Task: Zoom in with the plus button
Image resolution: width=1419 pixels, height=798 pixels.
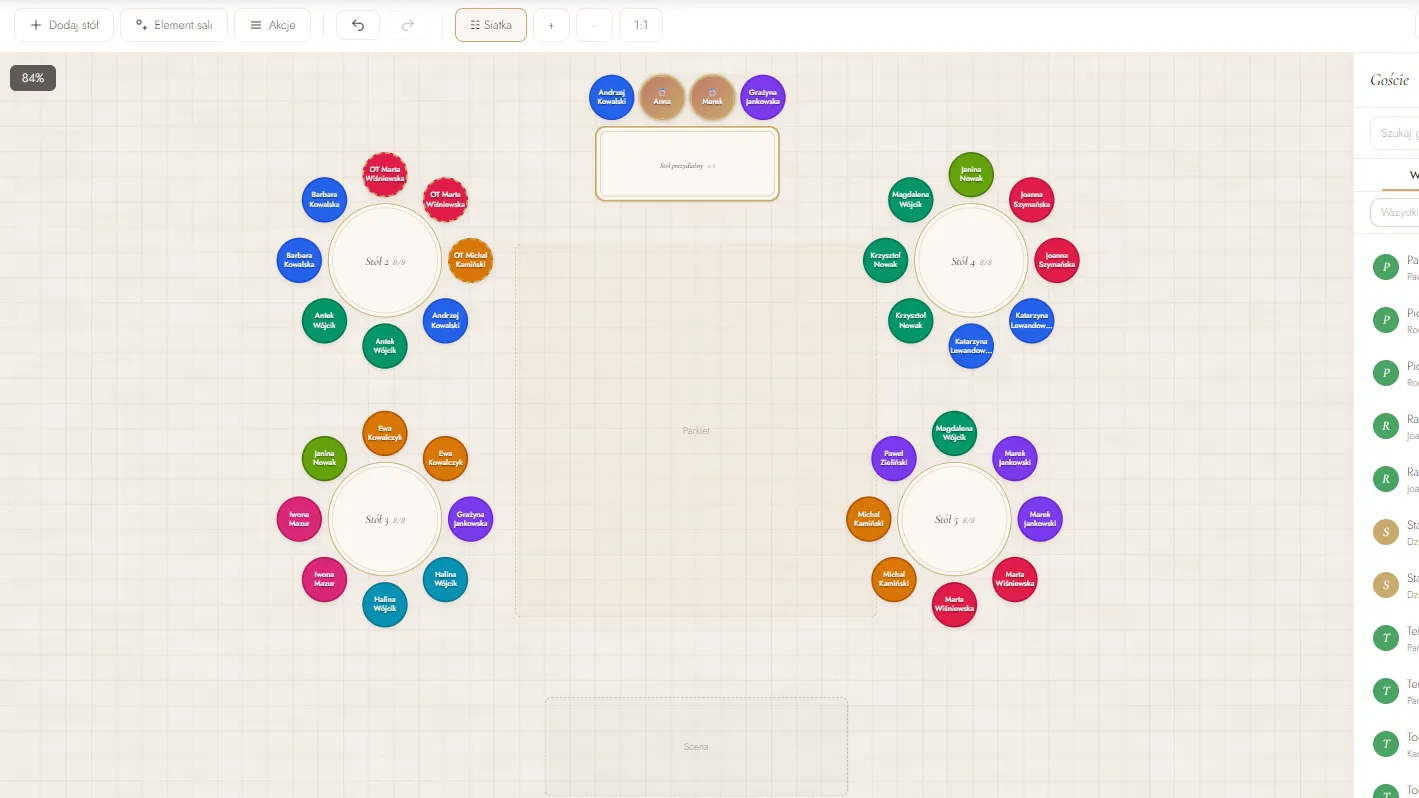Action: 551,25
